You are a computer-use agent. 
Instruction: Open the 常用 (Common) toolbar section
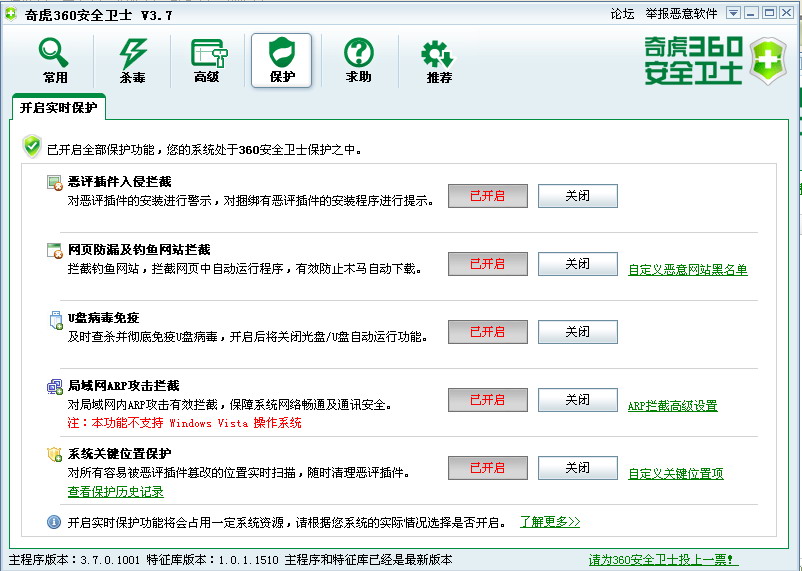tap(55, 60)
